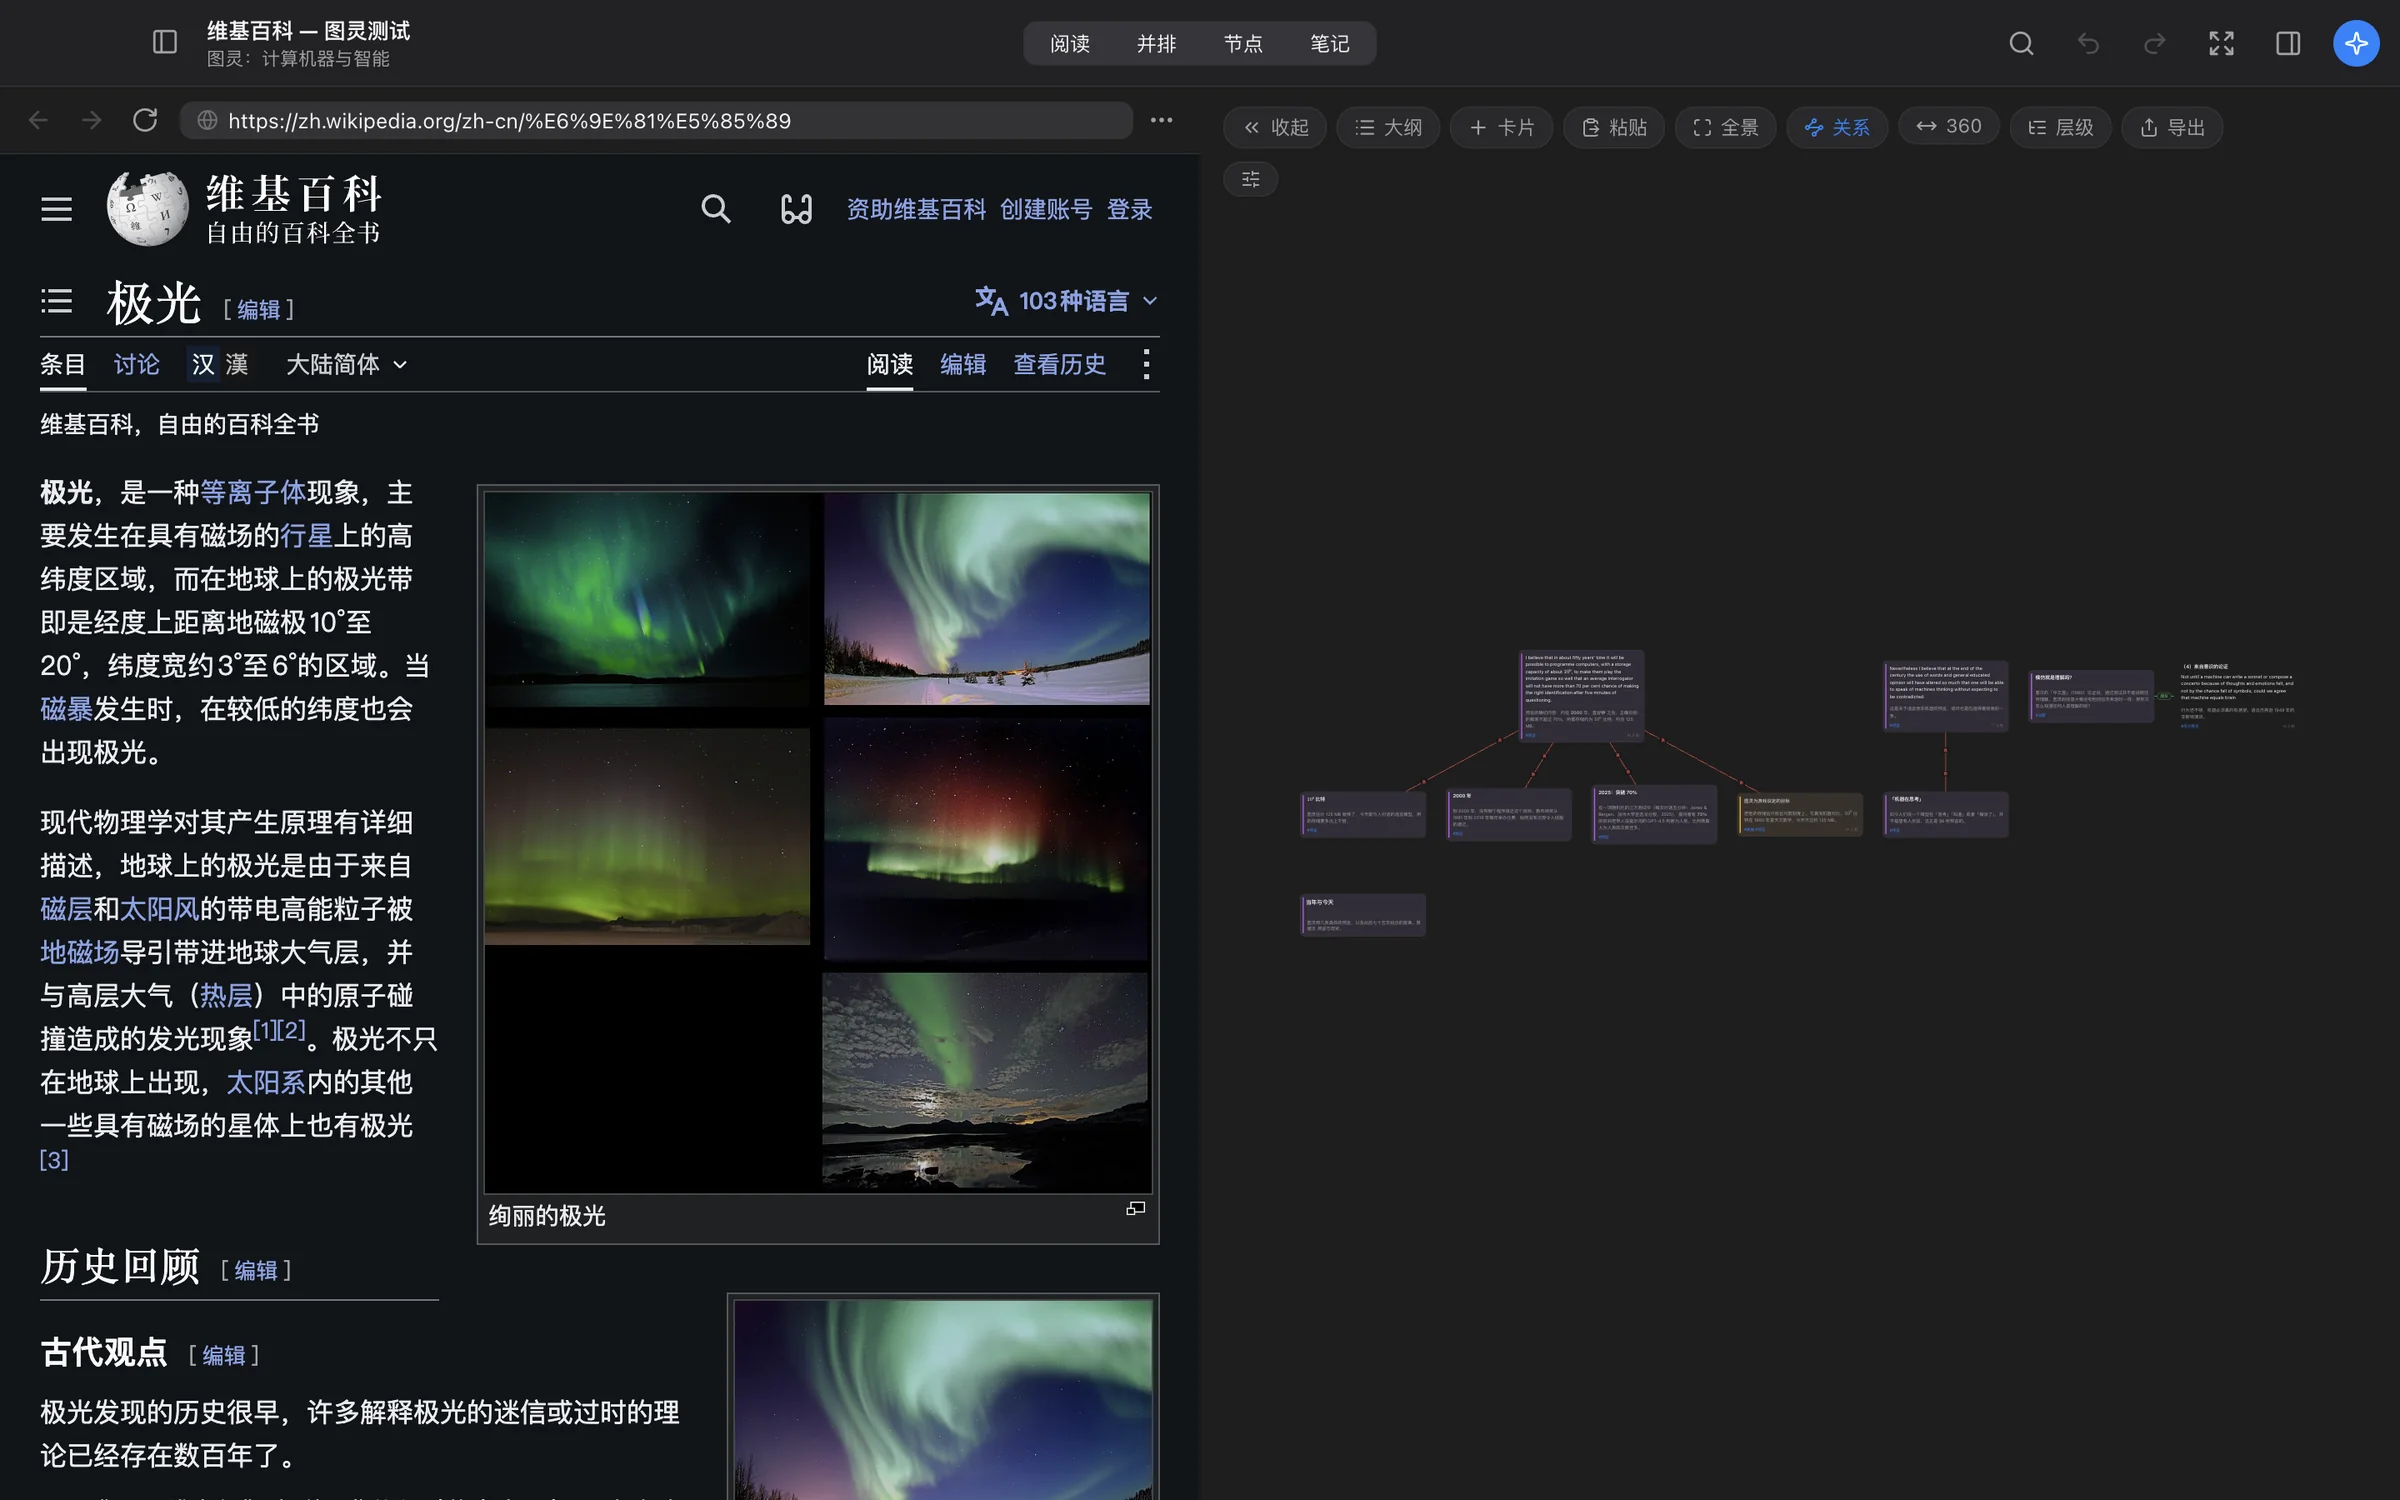Click the 粘贴 paste button
Screen dimensions: 2400x1500
(1613, 127)
